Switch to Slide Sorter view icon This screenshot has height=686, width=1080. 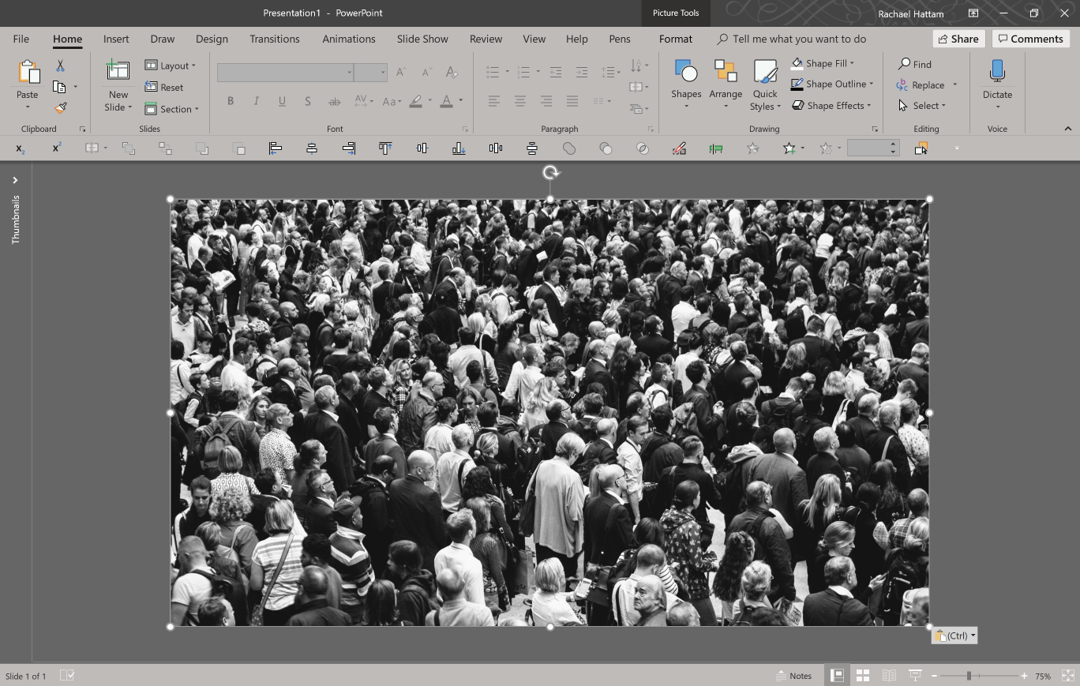(862, 675)
